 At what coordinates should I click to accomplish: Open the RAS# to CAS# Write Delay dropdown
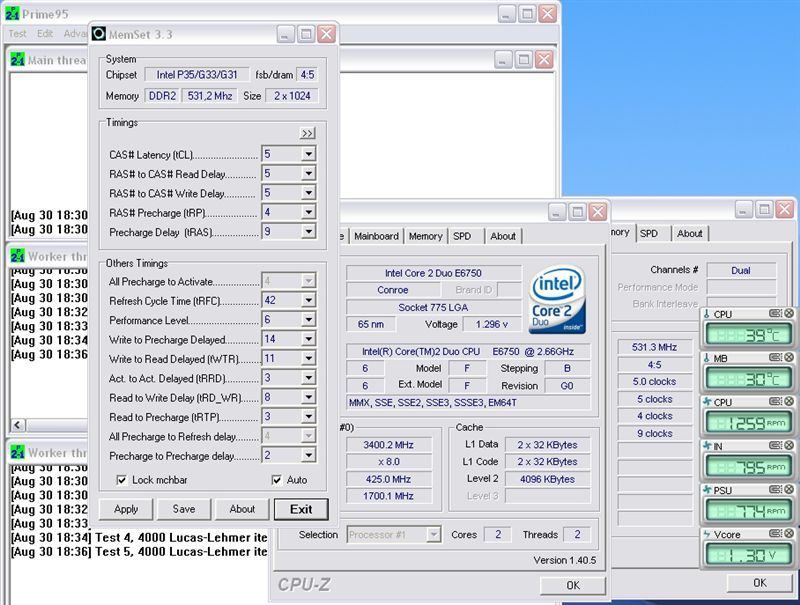(308, 193)
